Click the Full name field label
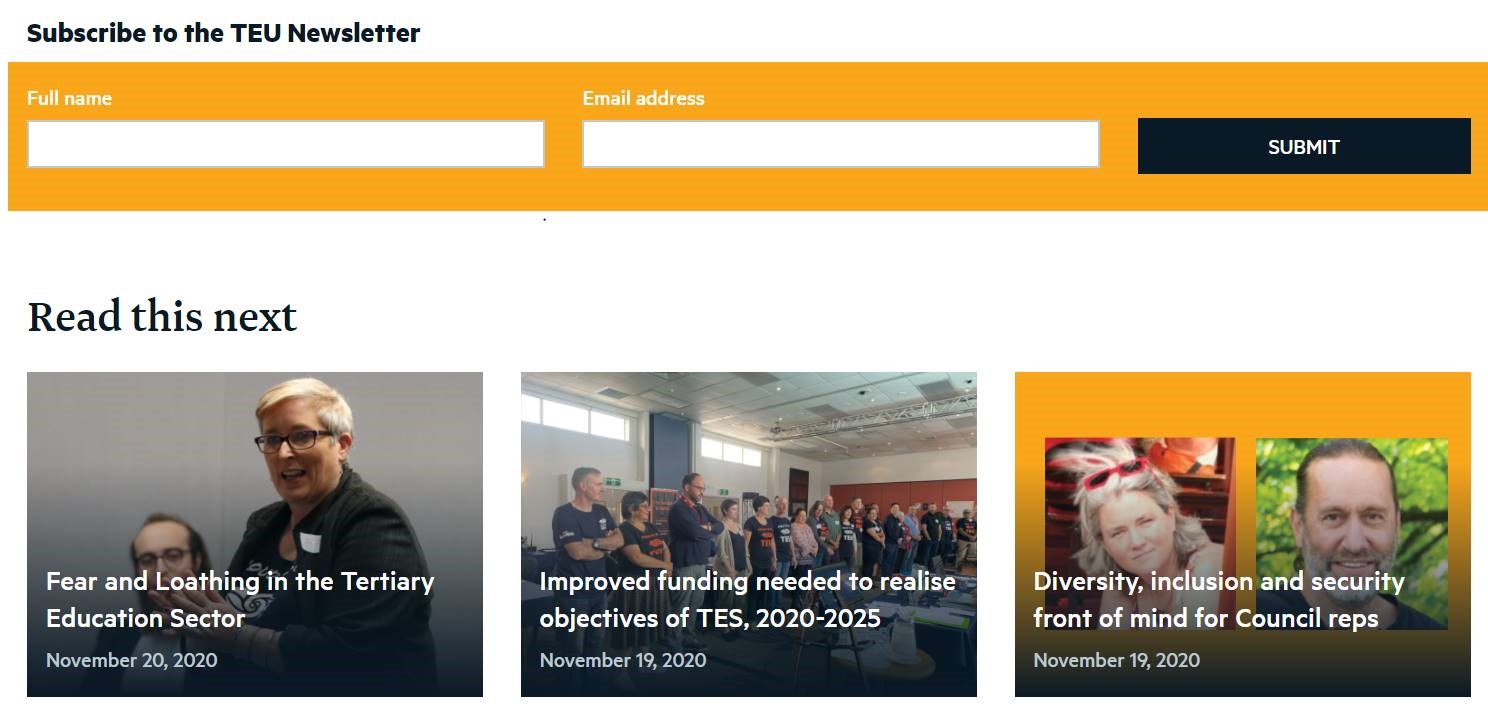 (69, 98)
